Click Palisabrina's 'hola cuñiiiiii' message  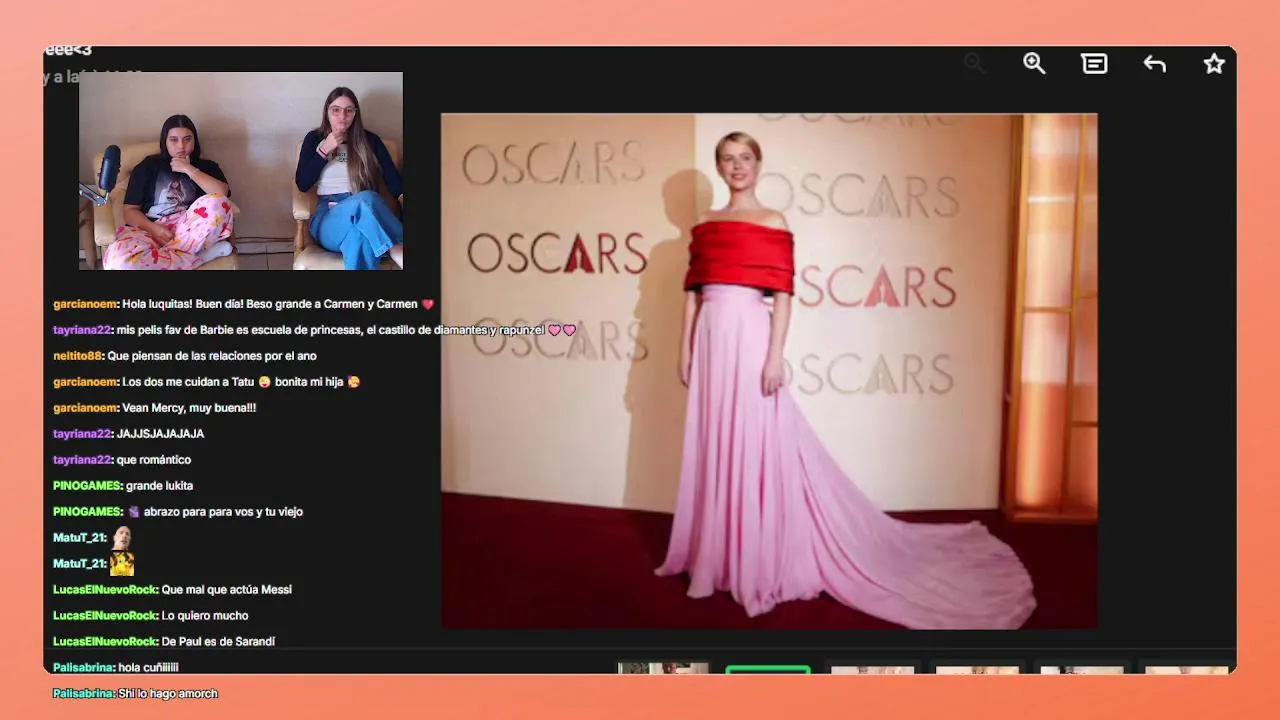coord(115,668)
